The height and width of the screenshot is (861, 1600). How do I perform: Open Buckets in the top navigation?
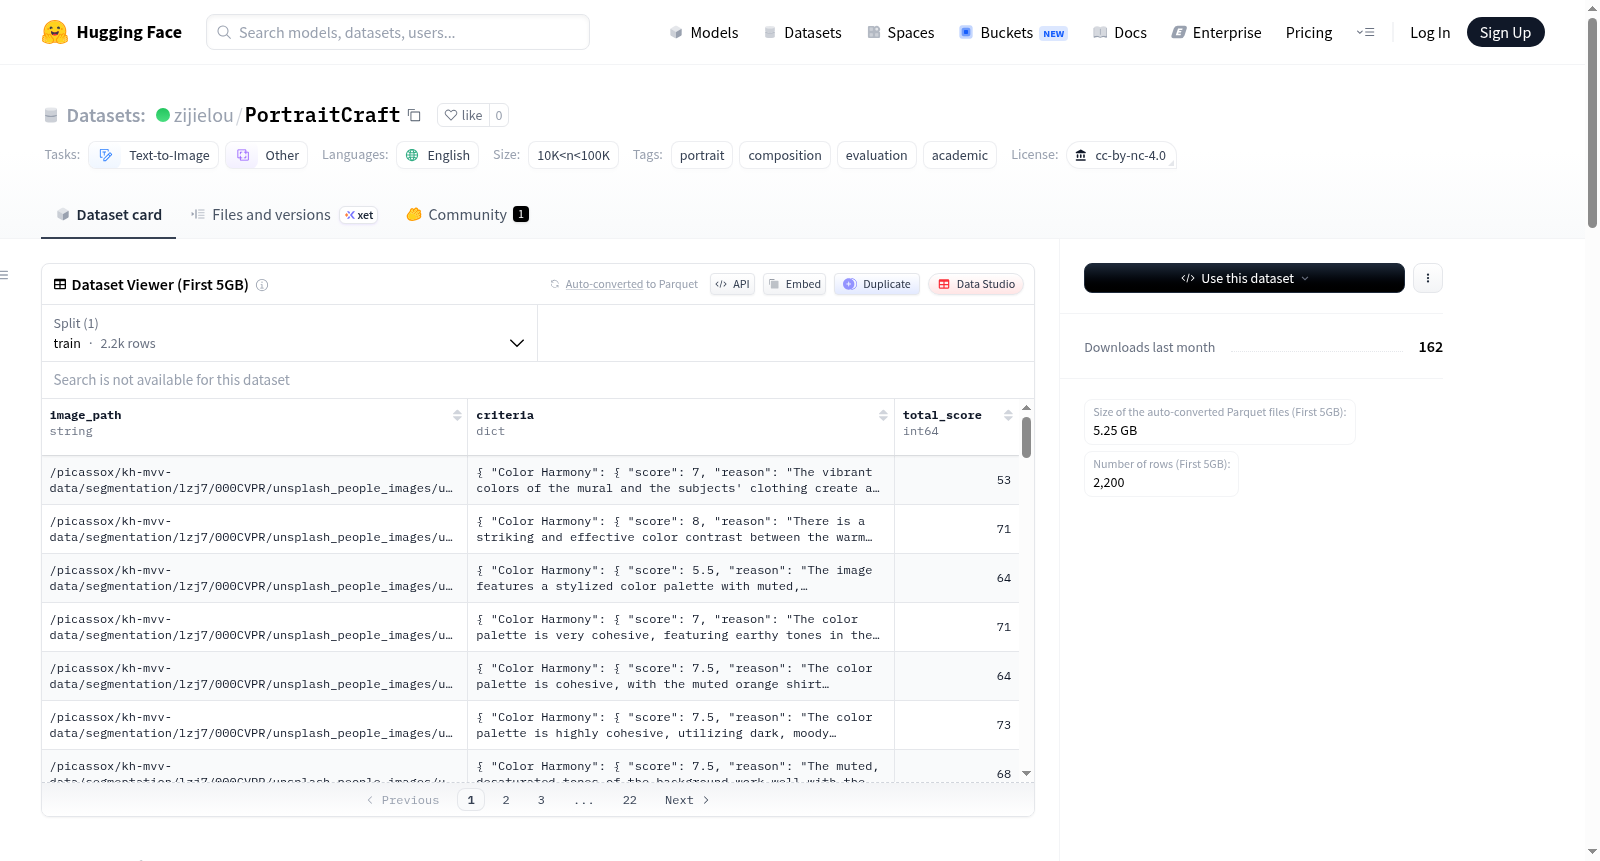(x=1013, y=32)
